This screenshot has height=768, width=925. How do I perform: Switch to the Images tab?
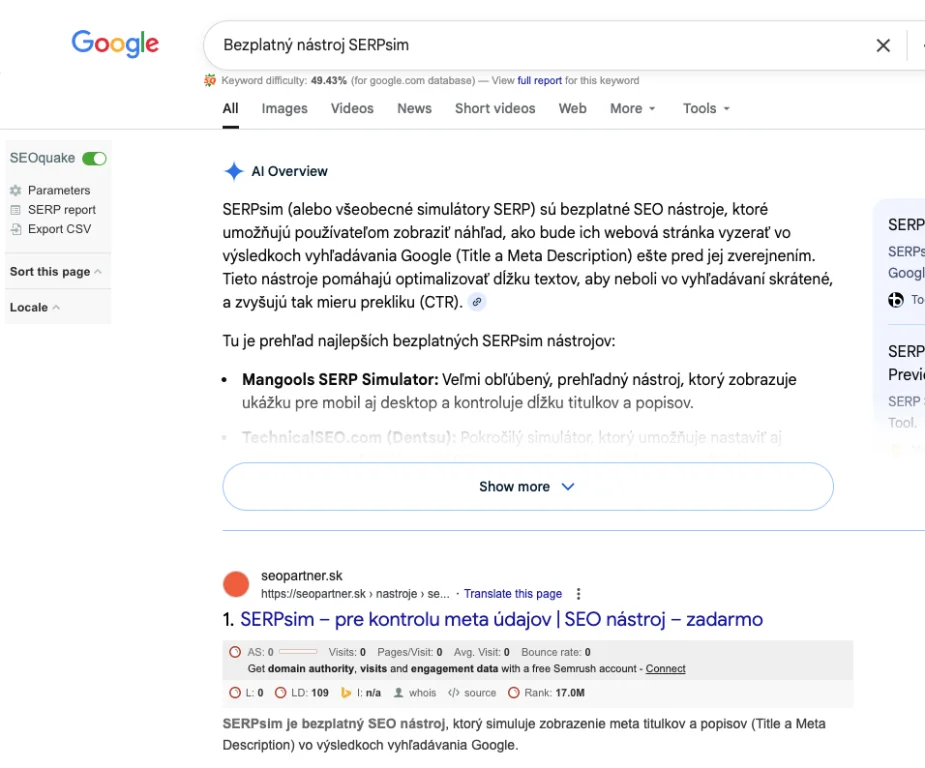click(x=284, y=108)
